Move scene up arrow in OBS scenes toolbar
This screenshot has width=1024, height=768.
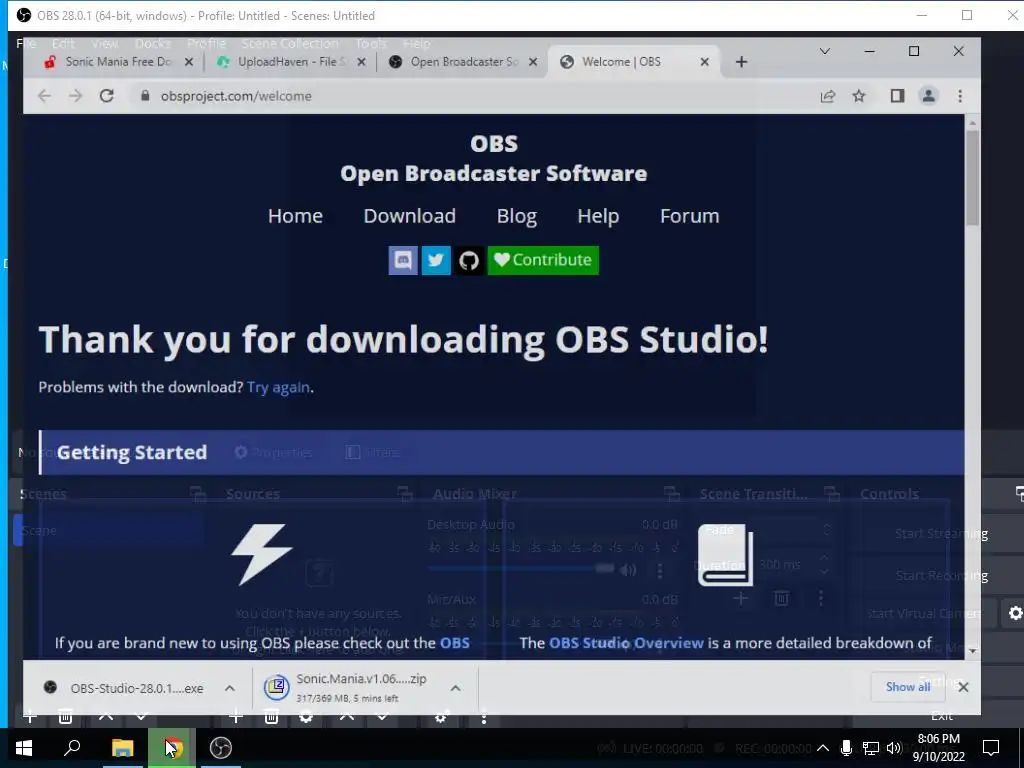[106, 716]
